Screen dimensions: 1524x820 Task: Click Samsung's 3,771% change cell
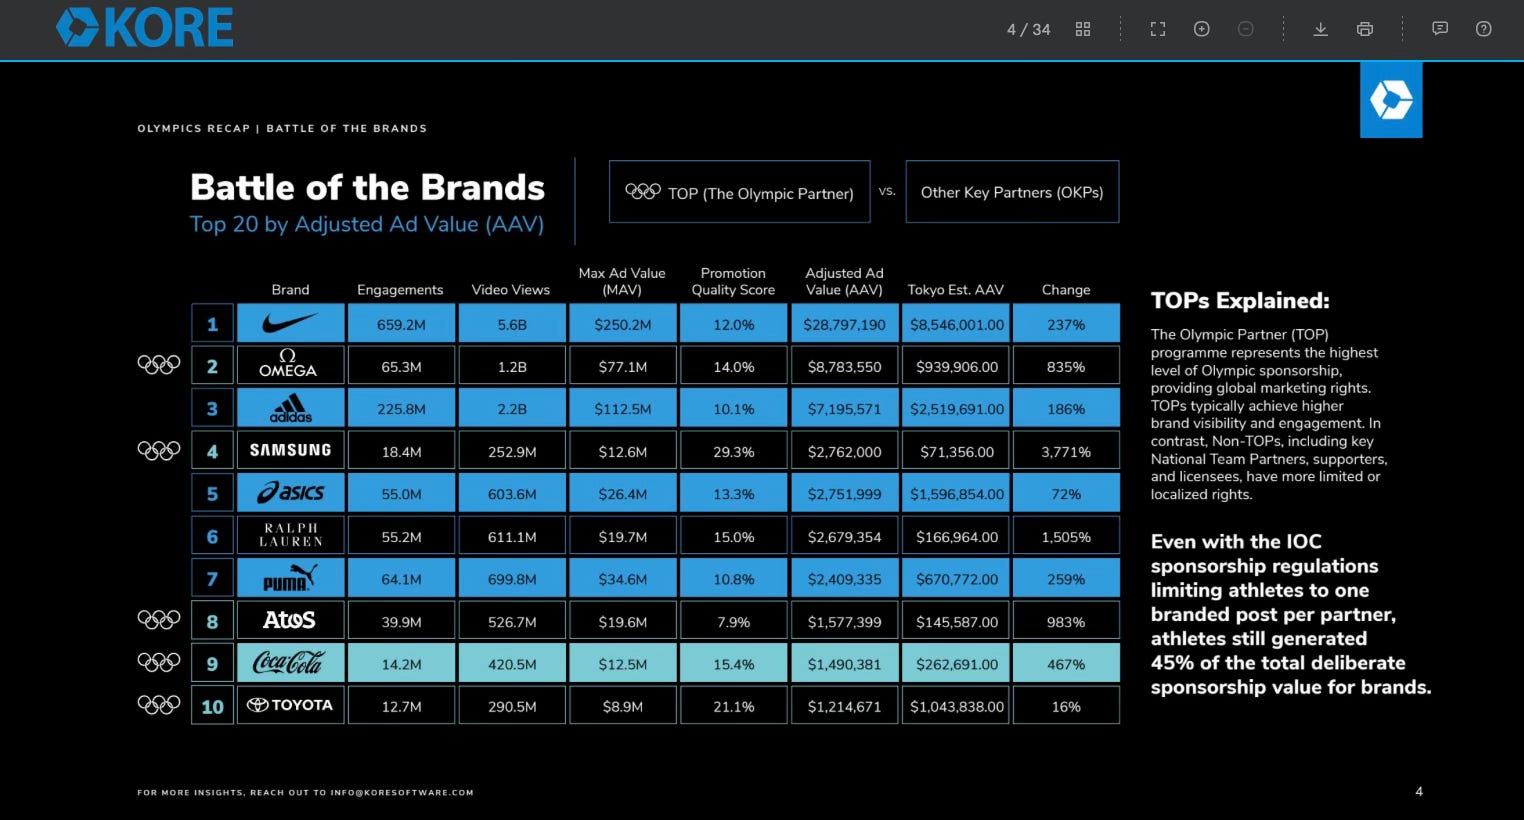point(1066,451)
